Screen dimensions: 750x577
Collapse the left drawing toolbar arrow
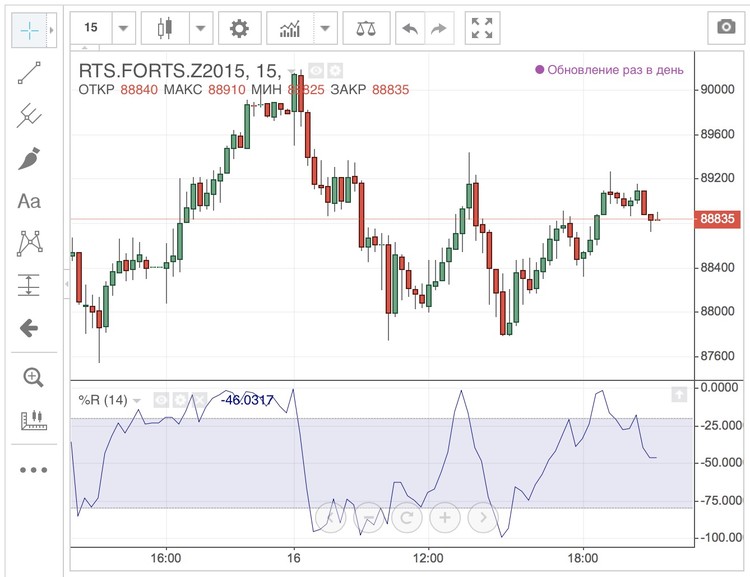[x=66, y=284]
